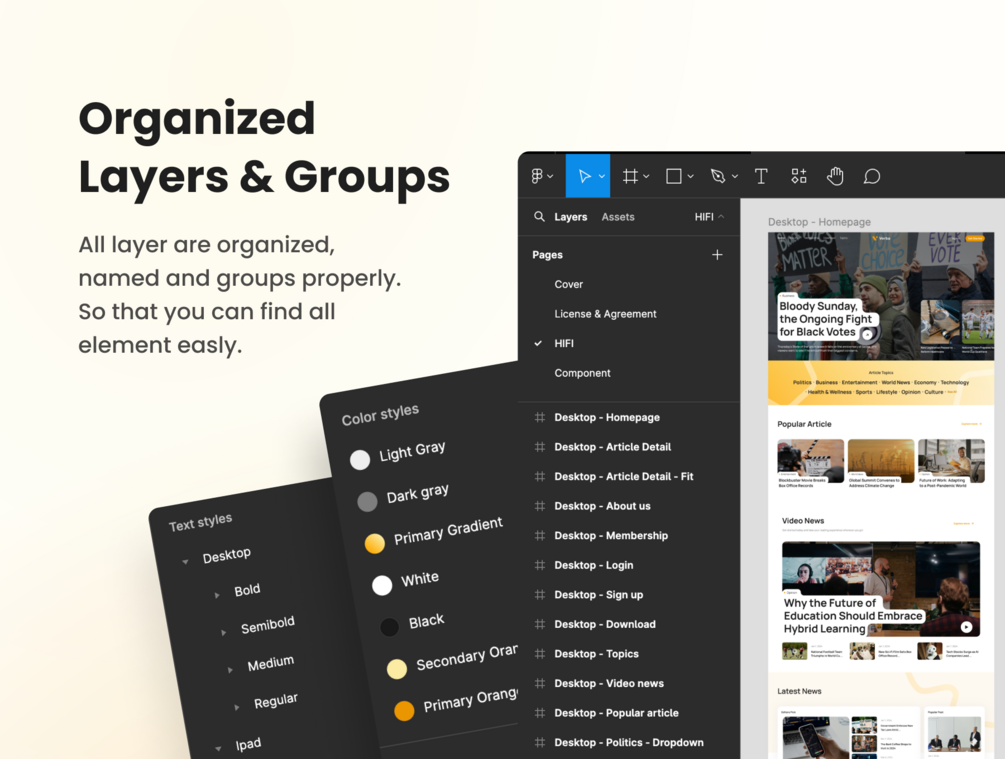Image resolution: width=1005 pixels, height=759 pixels.
Task: Click the Desktop - Homepage canvas frame label
Action: tap(819, 222)
